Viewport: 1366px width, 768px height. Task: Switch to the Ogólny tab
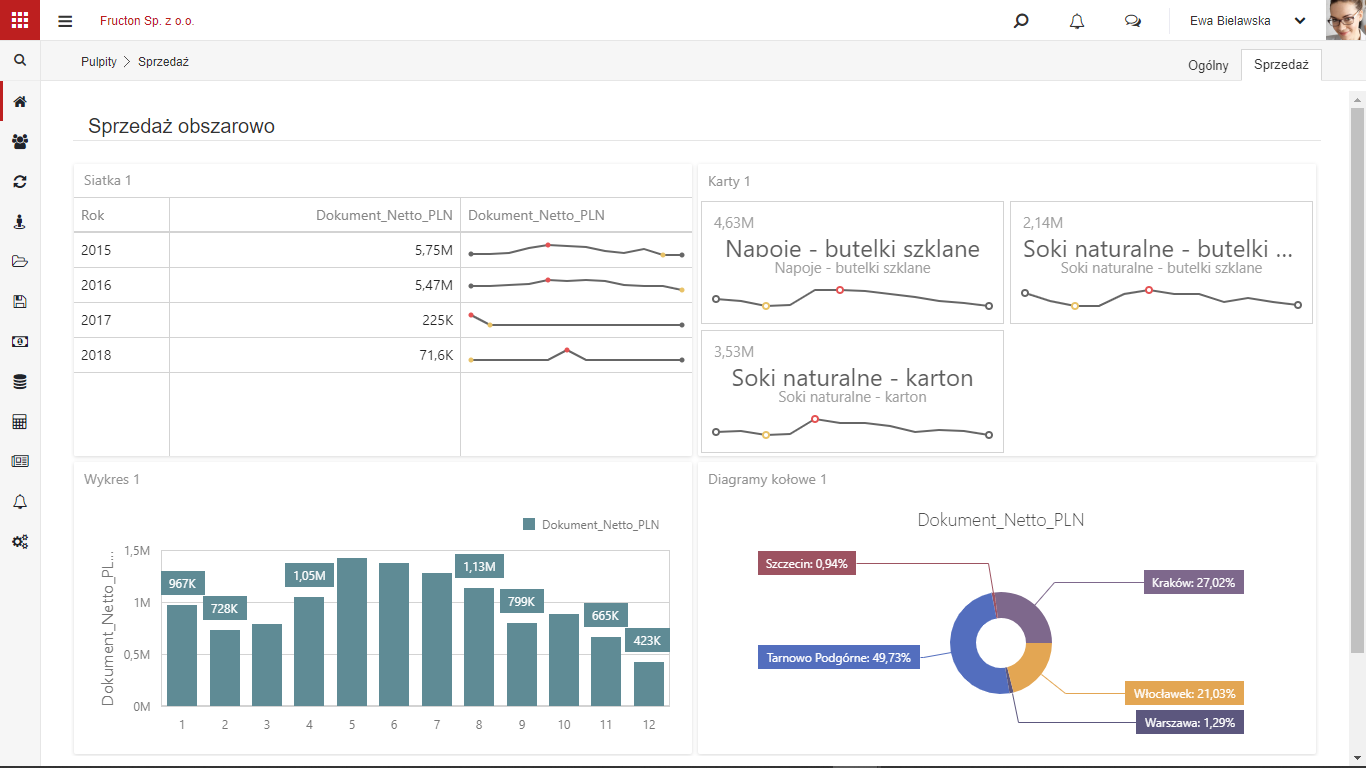(1208, 65)
